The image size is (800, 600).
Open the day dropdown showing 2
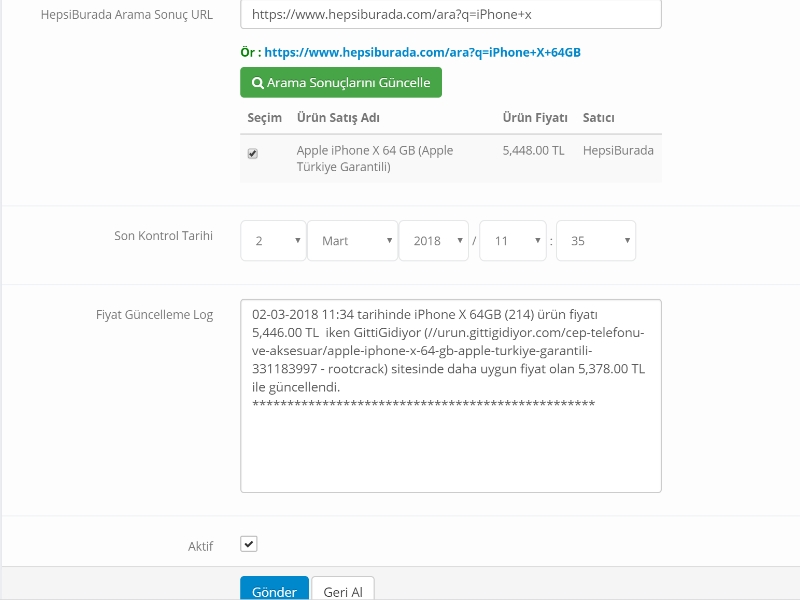click(x=273, y=241)
